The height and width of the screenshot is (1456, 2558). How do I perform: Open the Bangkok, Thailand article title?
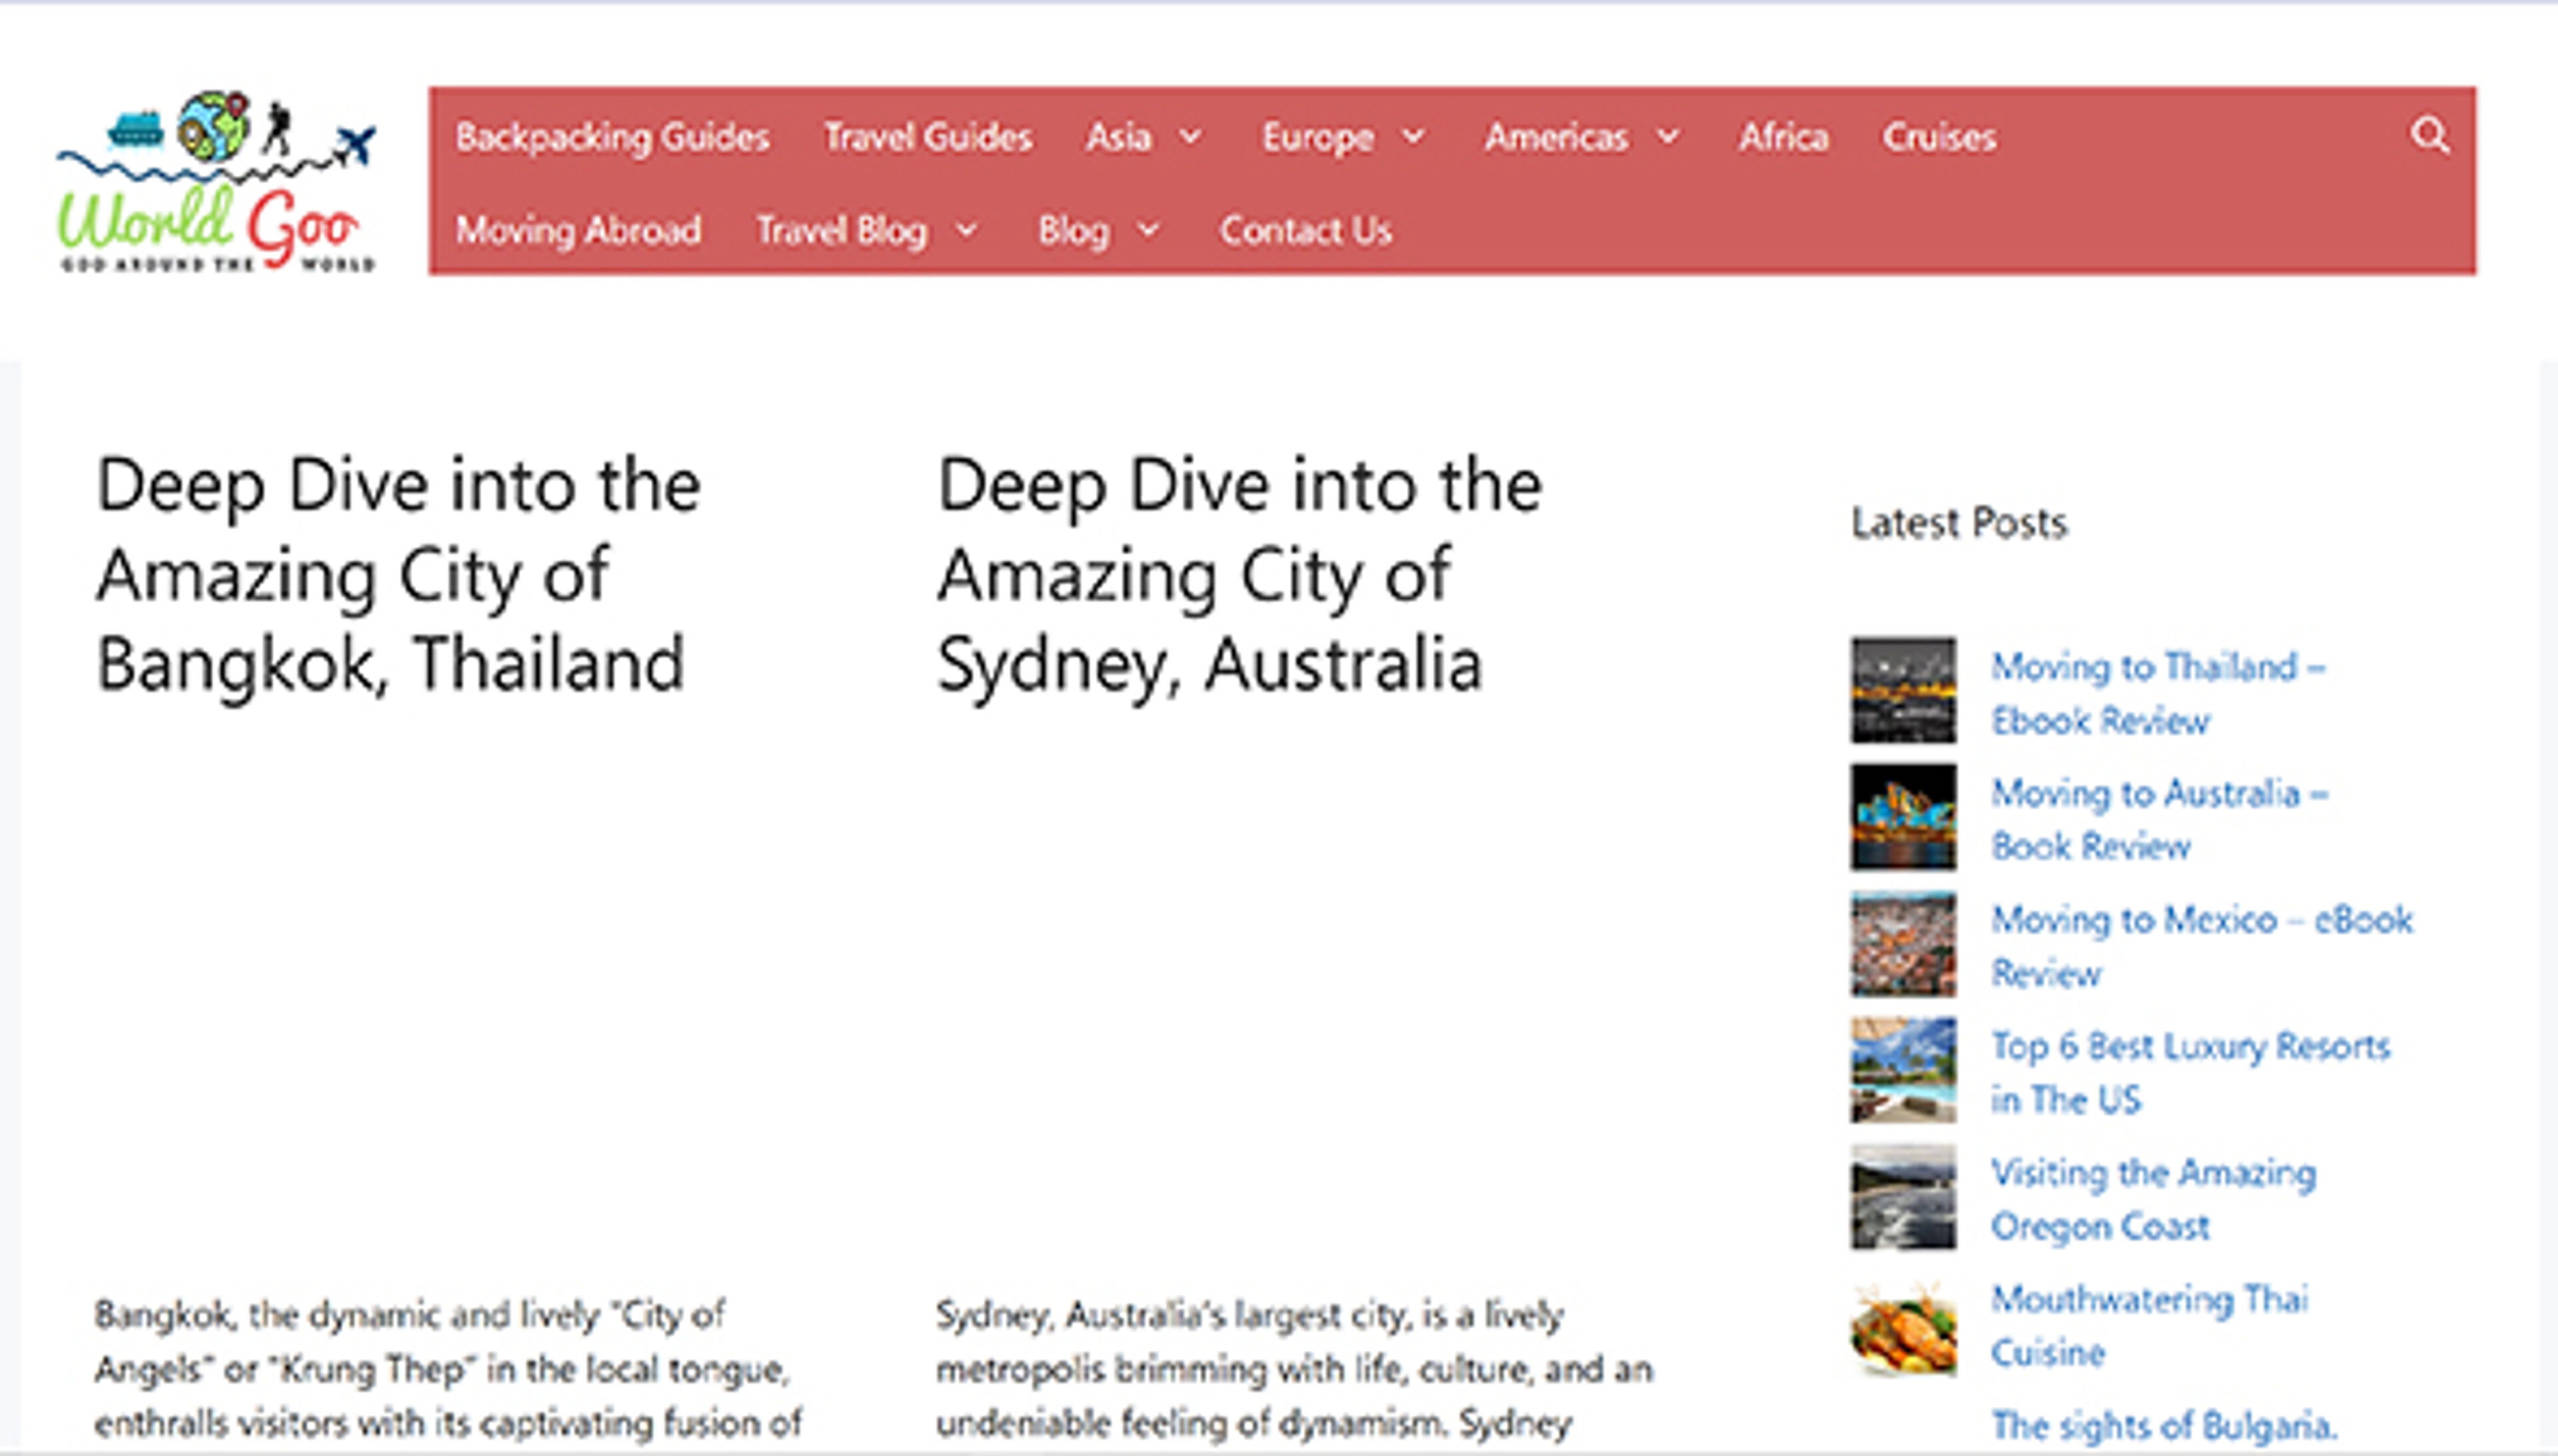pyautogui.click(x=397, y=574)
